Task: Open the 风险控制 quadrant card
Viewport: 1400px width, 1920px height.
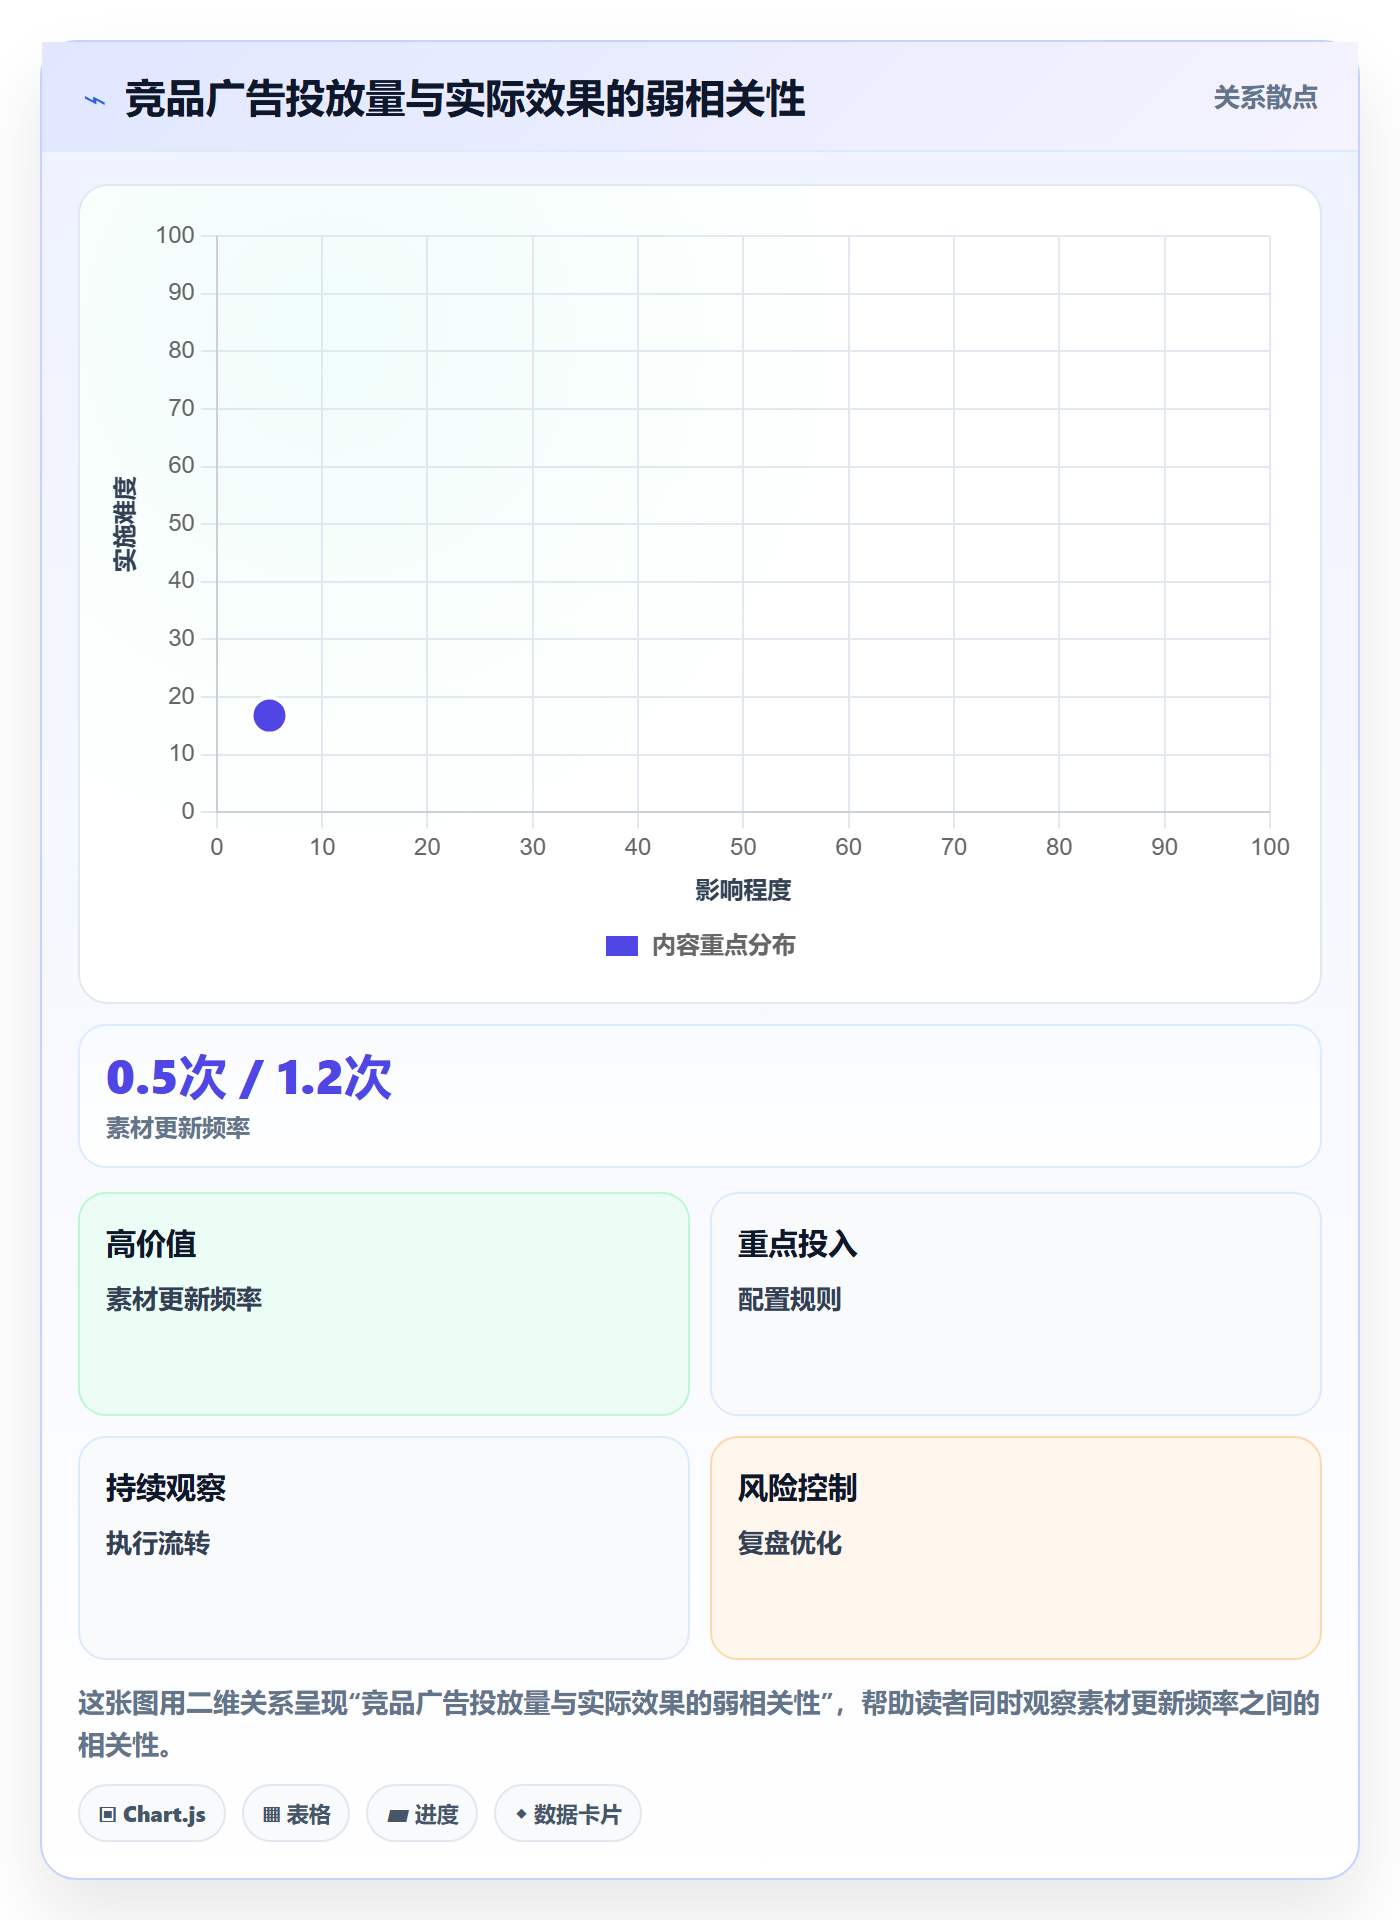Action: (x=1015, y=1547)
